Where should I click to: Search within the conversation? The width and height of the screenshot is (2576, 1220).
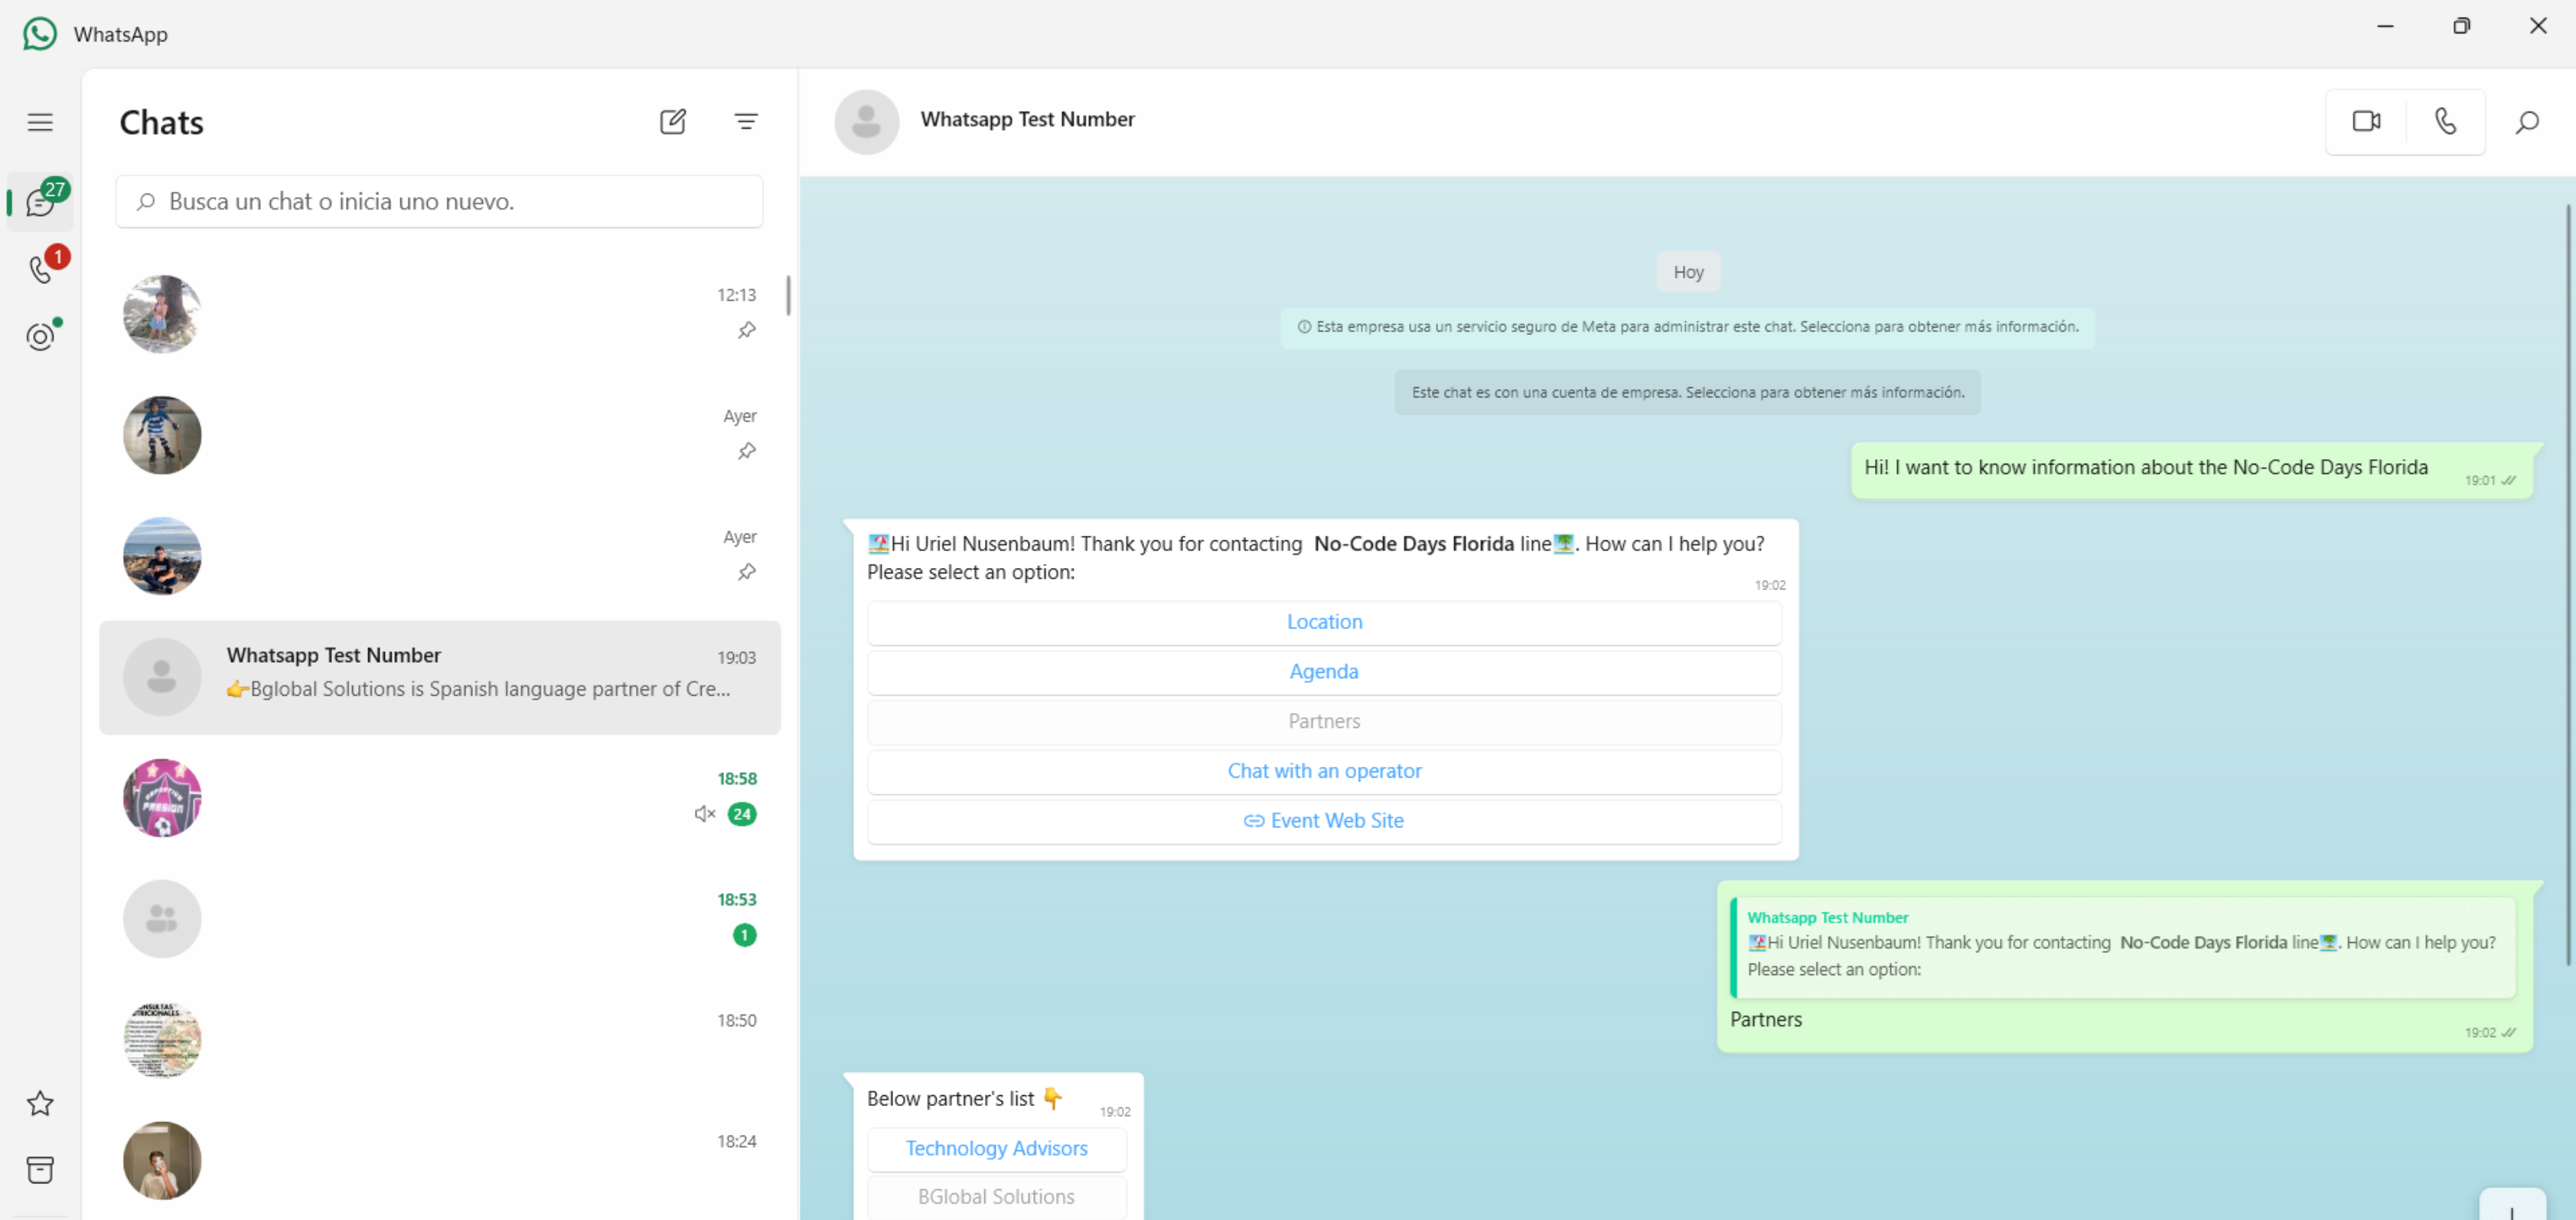(x=2527, y=122)
